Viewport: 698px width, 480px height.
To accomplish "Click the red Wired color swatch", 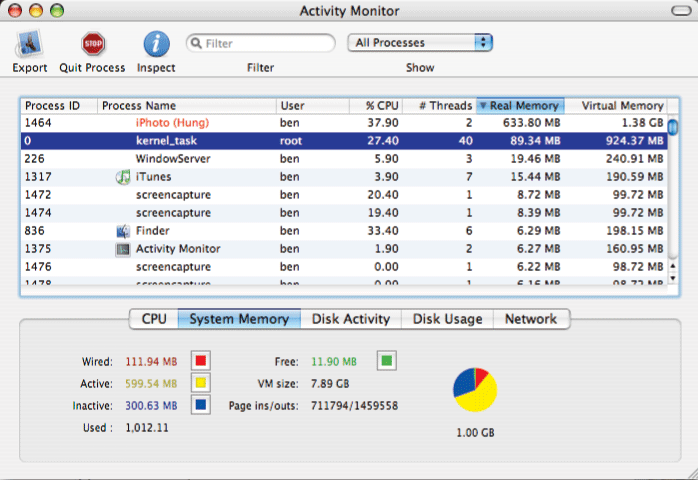I will click(201, 361).
